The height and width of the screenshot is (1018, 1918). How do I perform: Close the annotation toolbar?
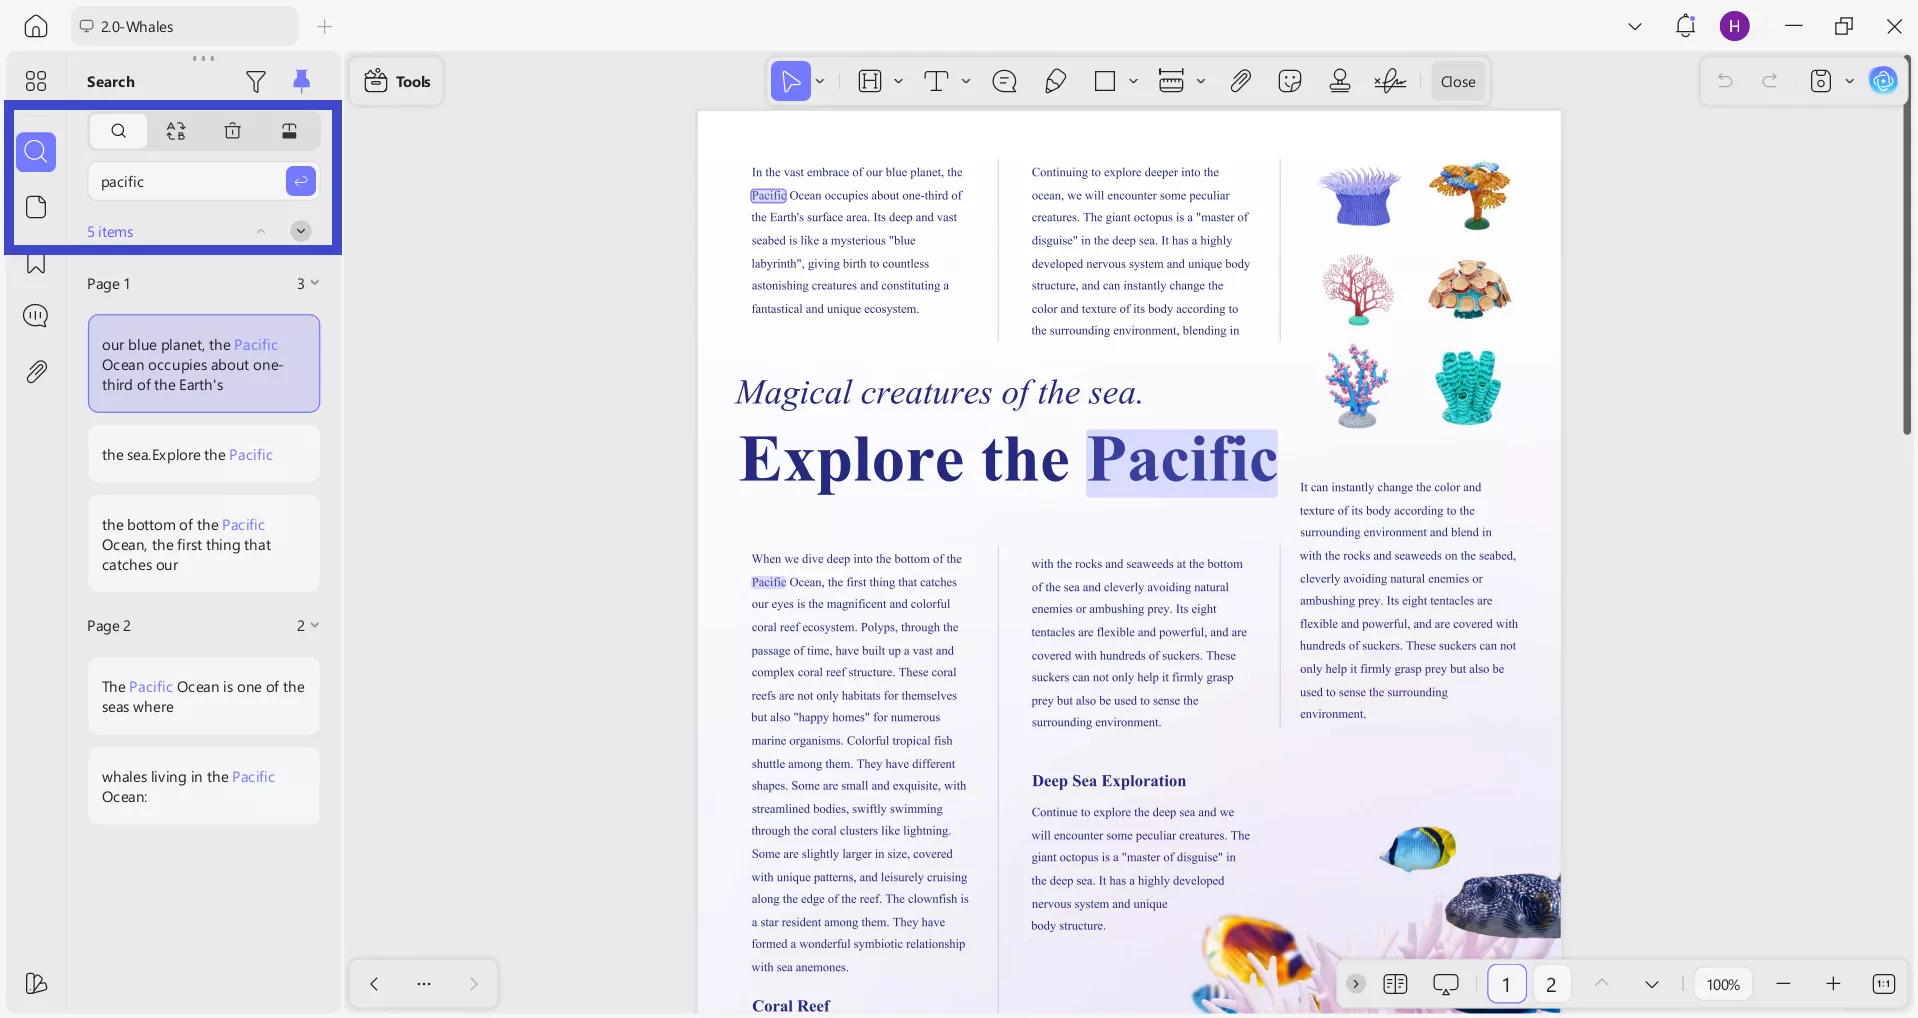[1458, 82]
